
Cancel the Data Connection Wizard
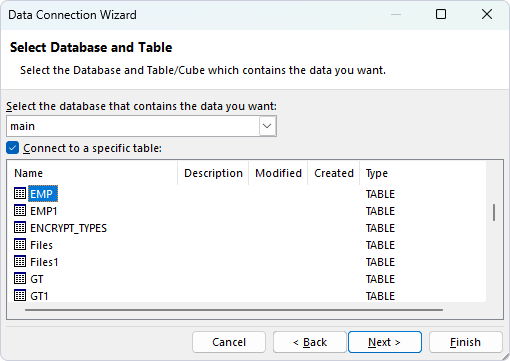coord(229,342)
